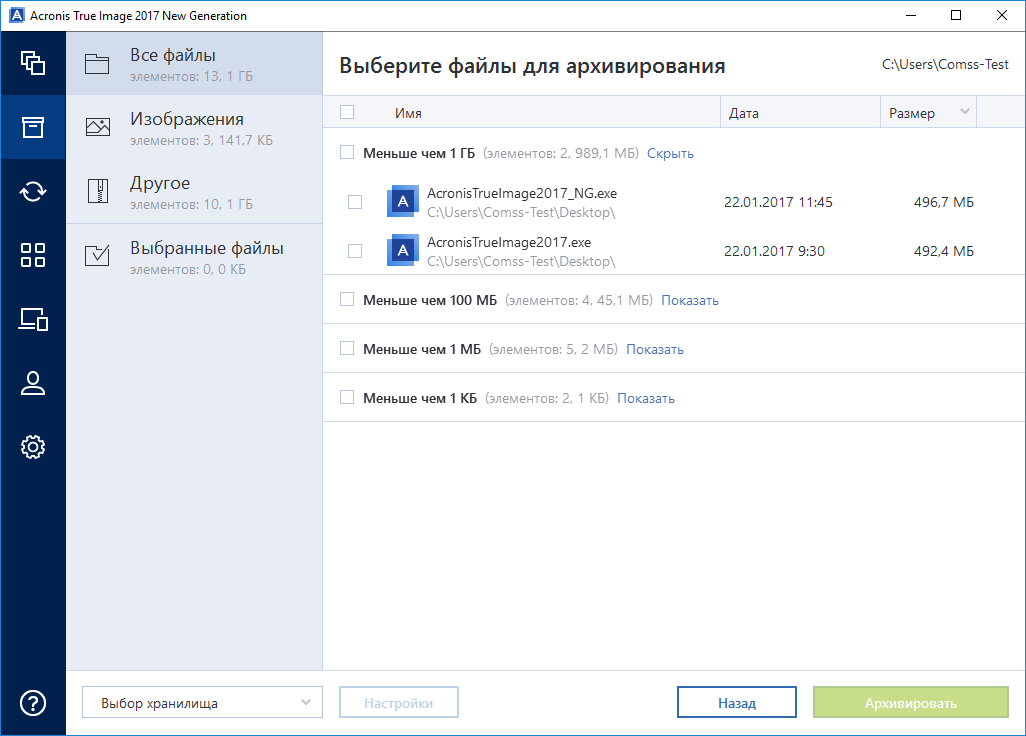Select the Выбранные файлы category

click(x=194, y=256)
